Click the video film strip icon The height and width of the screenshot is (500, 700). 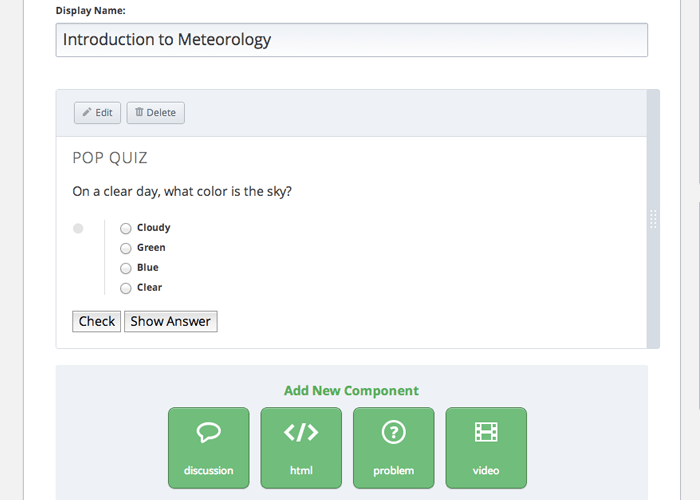pos(486,432)
